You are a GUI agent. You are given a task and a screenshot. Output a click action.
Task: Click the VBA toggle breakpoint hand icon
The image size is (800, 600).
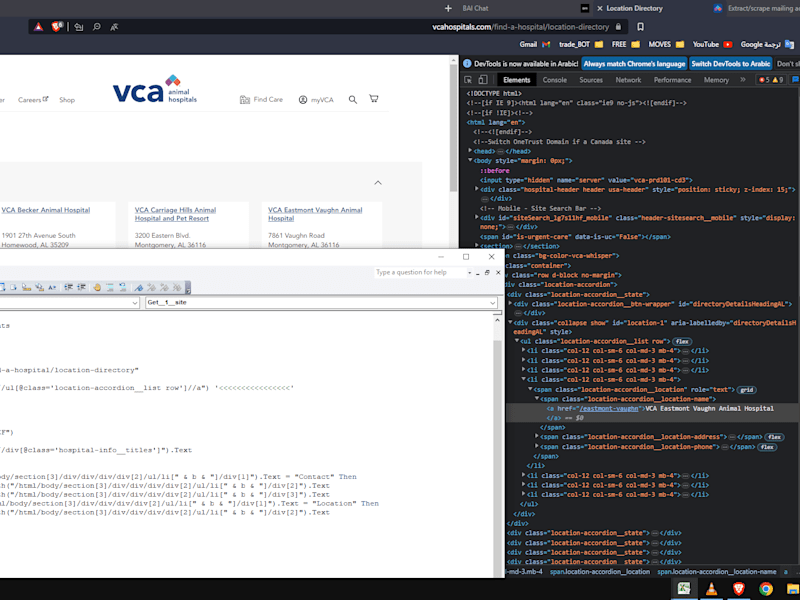97,287
